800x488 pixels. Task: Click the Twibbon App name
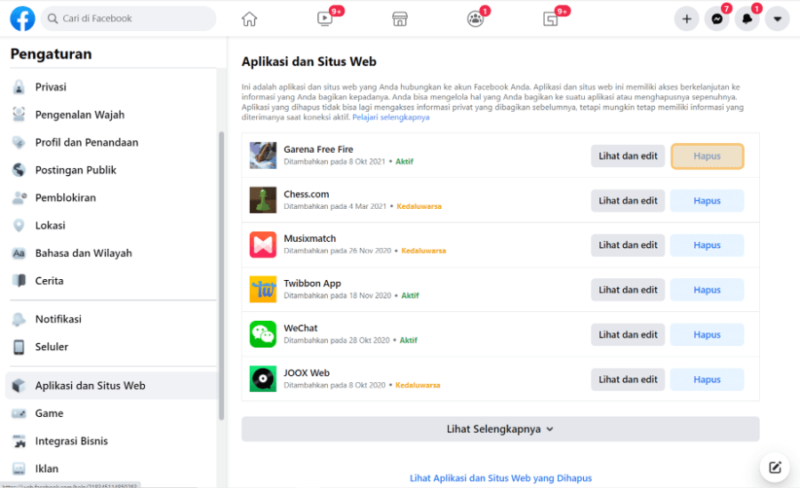point(312,283)
